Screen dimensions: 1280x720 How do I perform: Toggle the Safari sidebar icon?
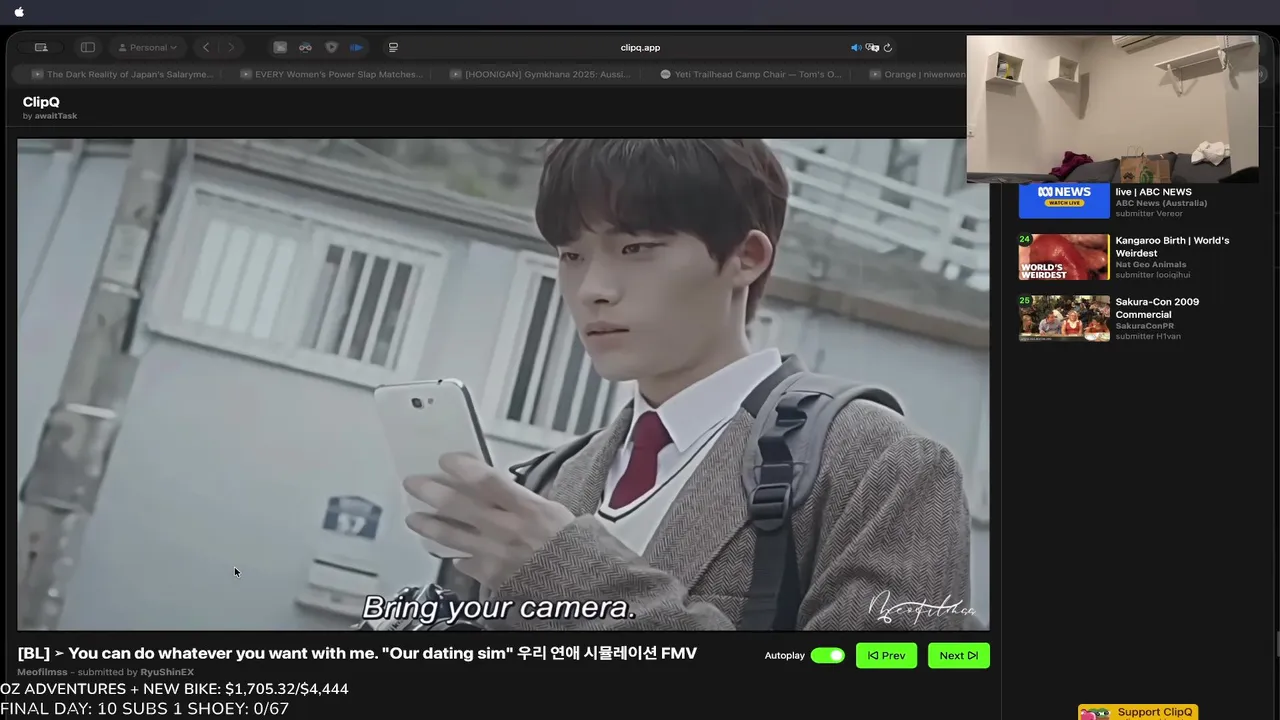pos(88,47)
